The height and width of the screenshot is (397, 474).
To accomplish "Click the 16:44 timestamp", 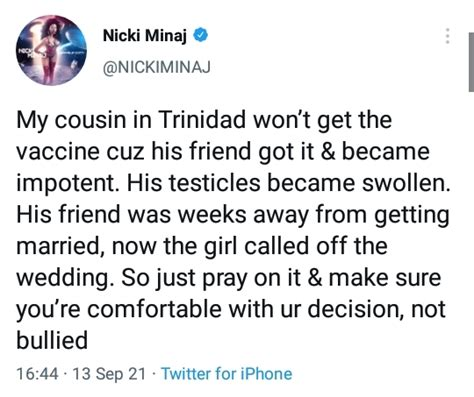I will pyautogui.click(x=37, y=374).
